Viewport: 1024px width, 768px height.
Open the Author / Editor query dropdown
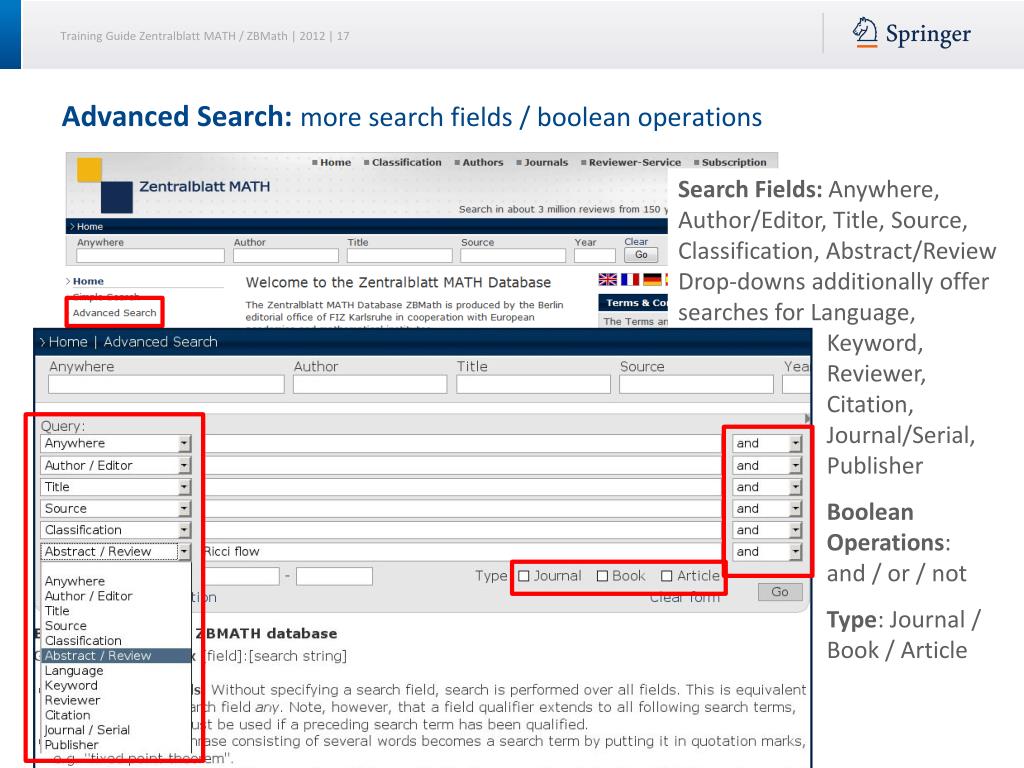(185, 466)
